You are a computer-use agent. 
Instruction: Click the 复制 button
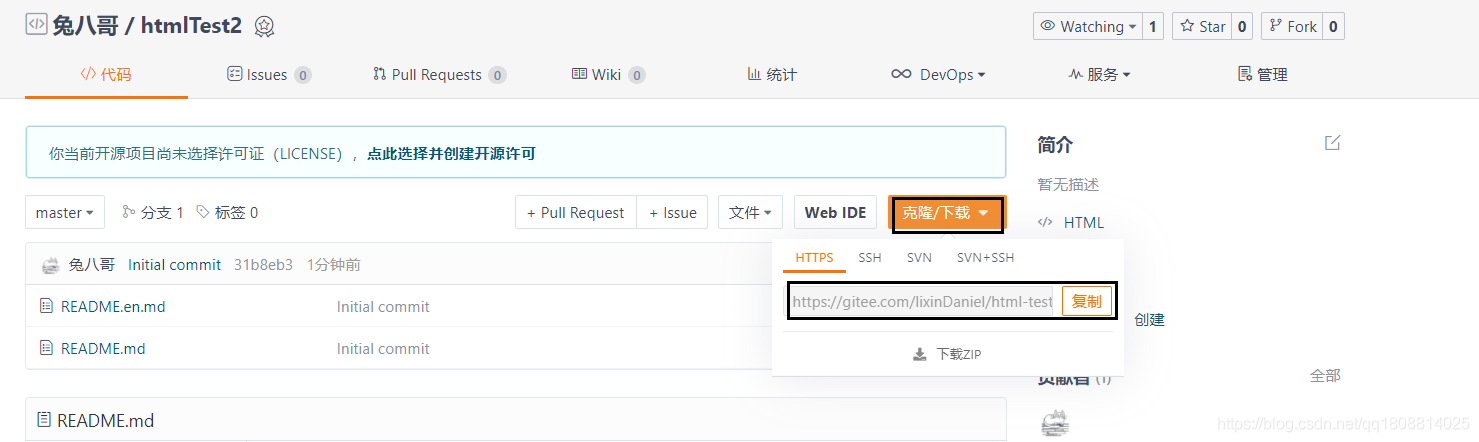1087,301
